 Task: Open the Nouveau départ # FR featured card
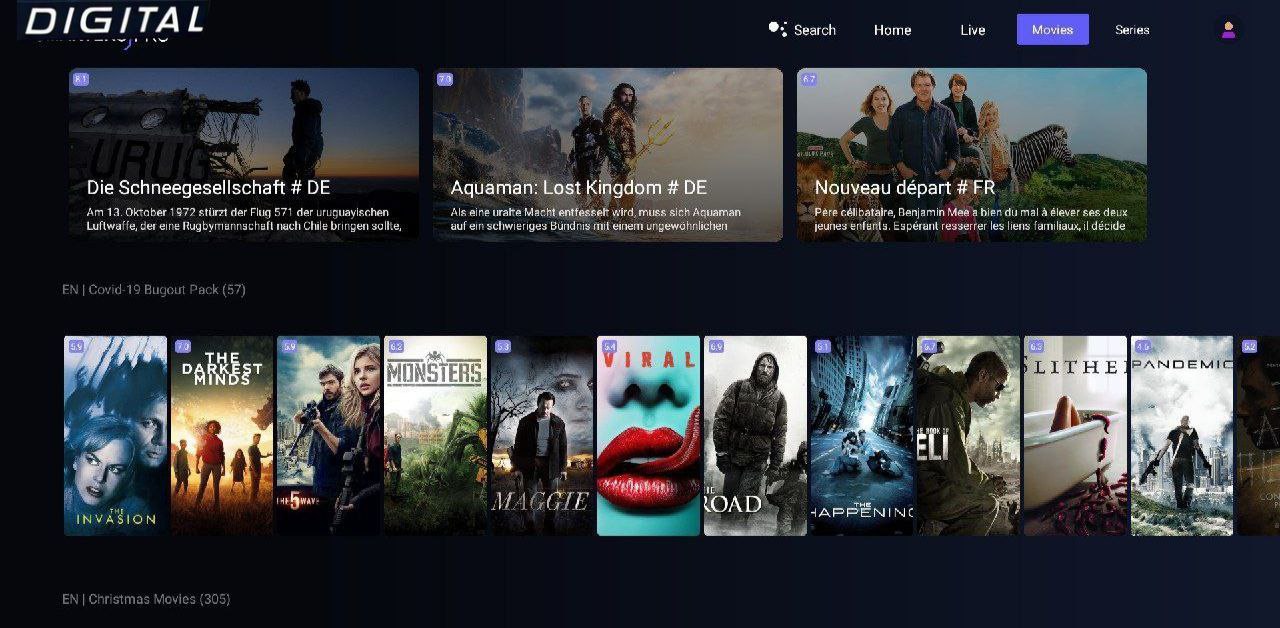click(972, 154)
